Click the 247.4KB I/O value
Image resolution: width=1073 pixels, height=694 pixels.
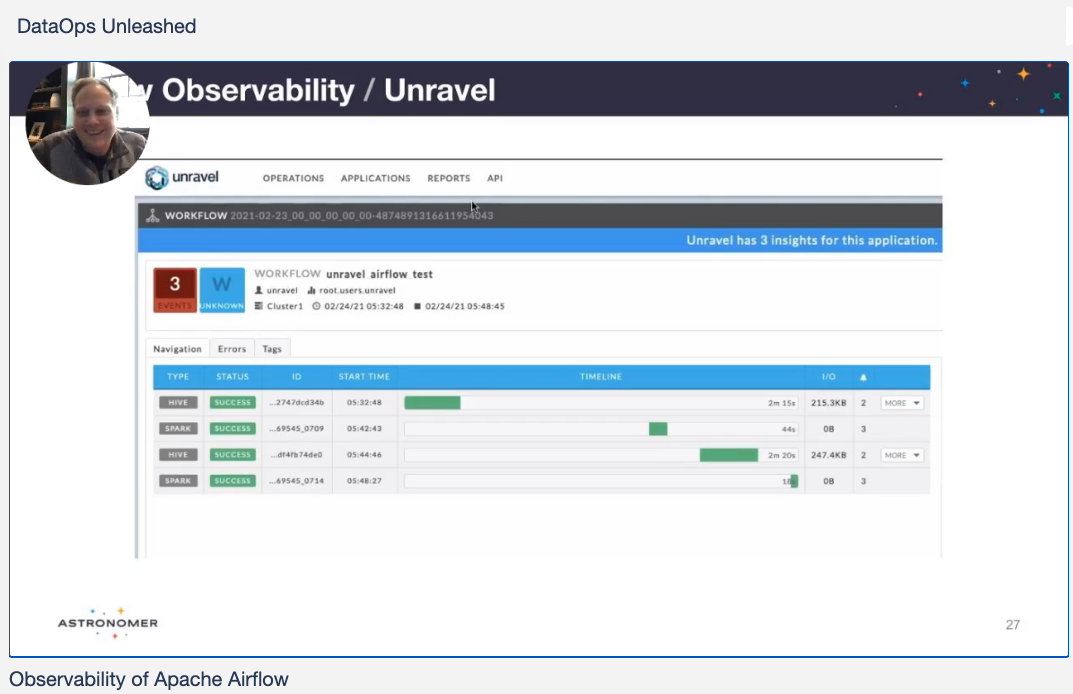click(829, 454)
